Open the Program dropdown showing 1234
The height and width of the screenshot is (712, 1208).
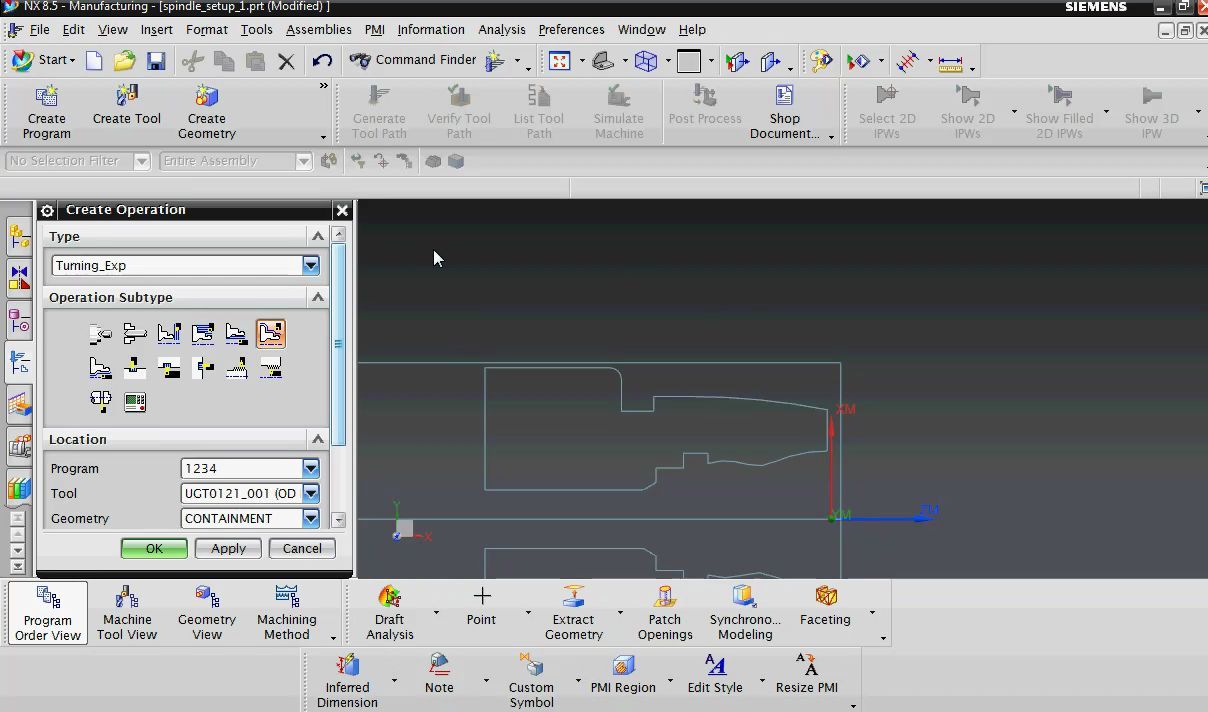coord(311,468)
